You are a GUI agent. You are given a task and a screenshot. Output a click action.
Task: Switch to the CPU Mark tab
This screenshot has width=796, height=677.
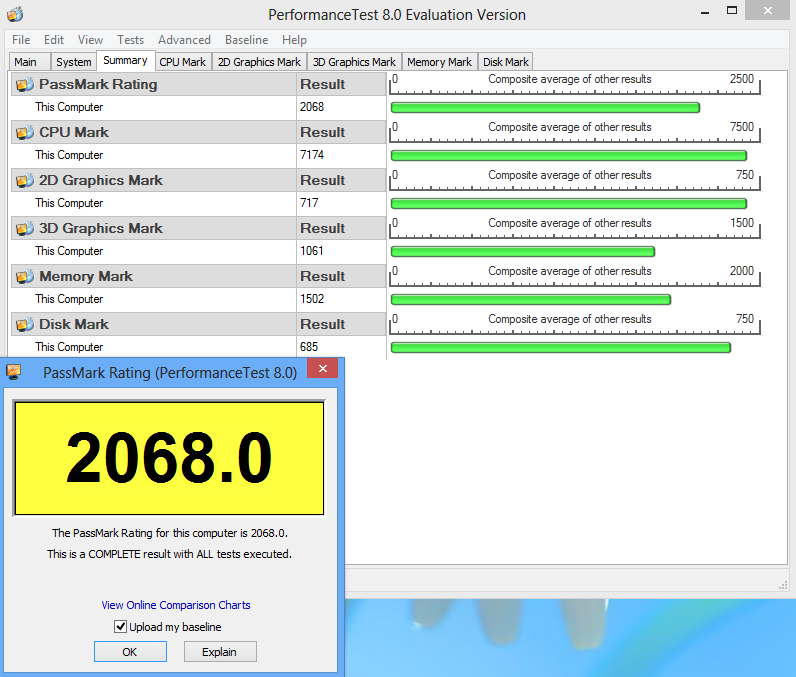(183, 62)
